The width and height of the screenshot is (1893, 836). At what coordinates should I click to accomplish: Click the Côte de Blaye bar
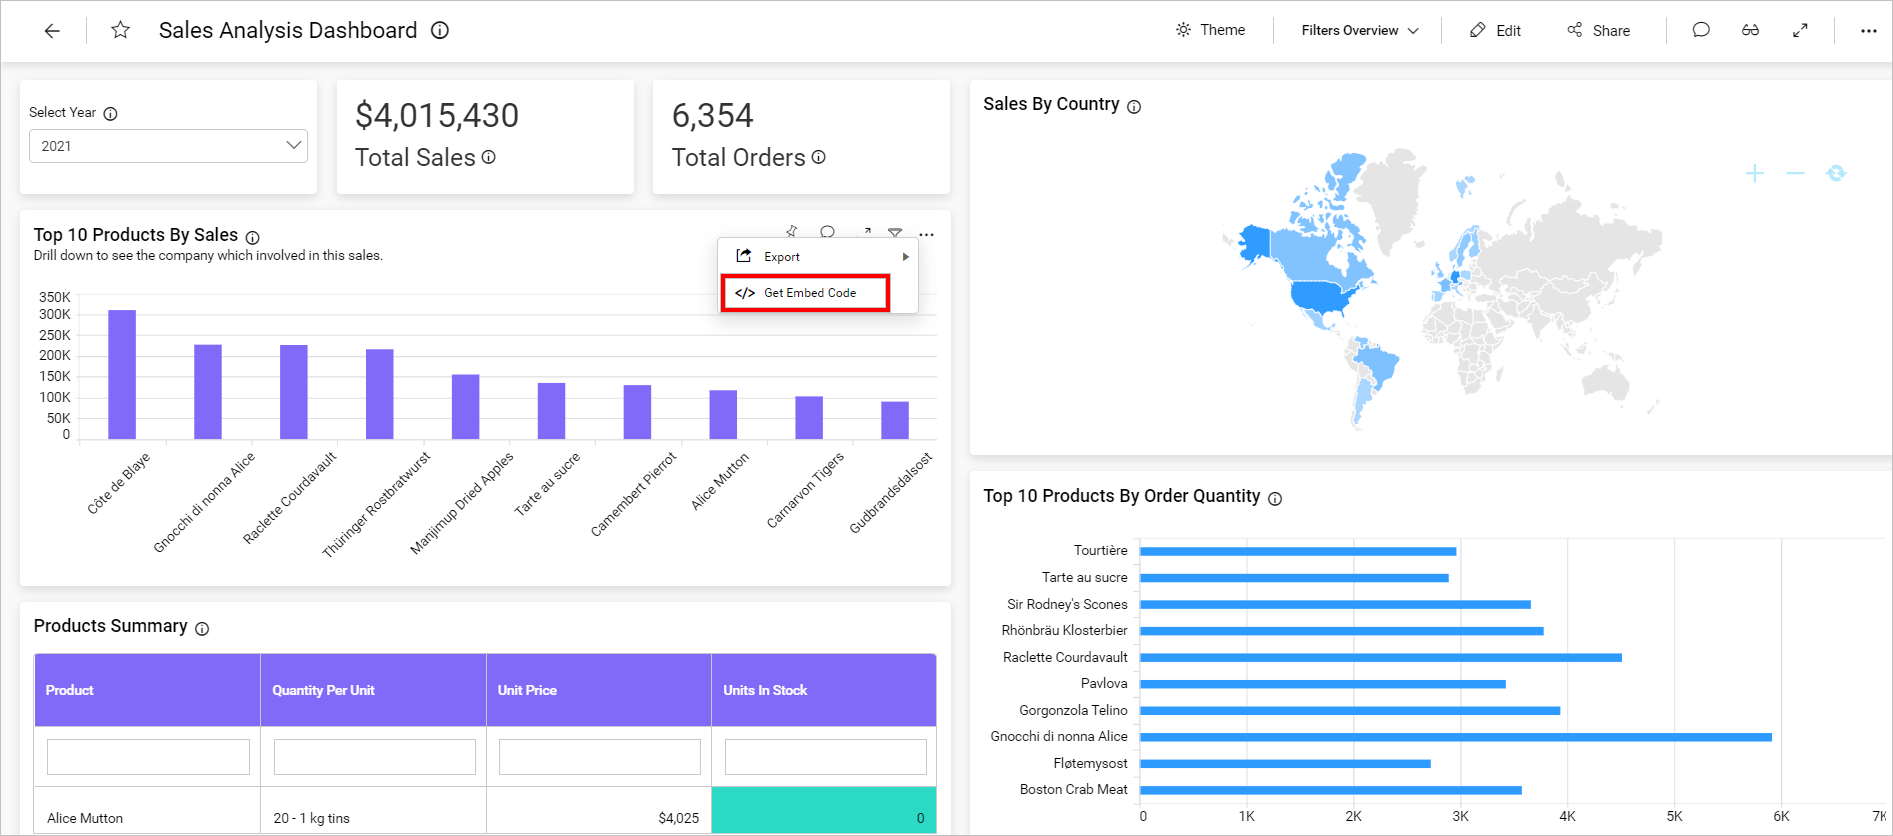[122, 374]
